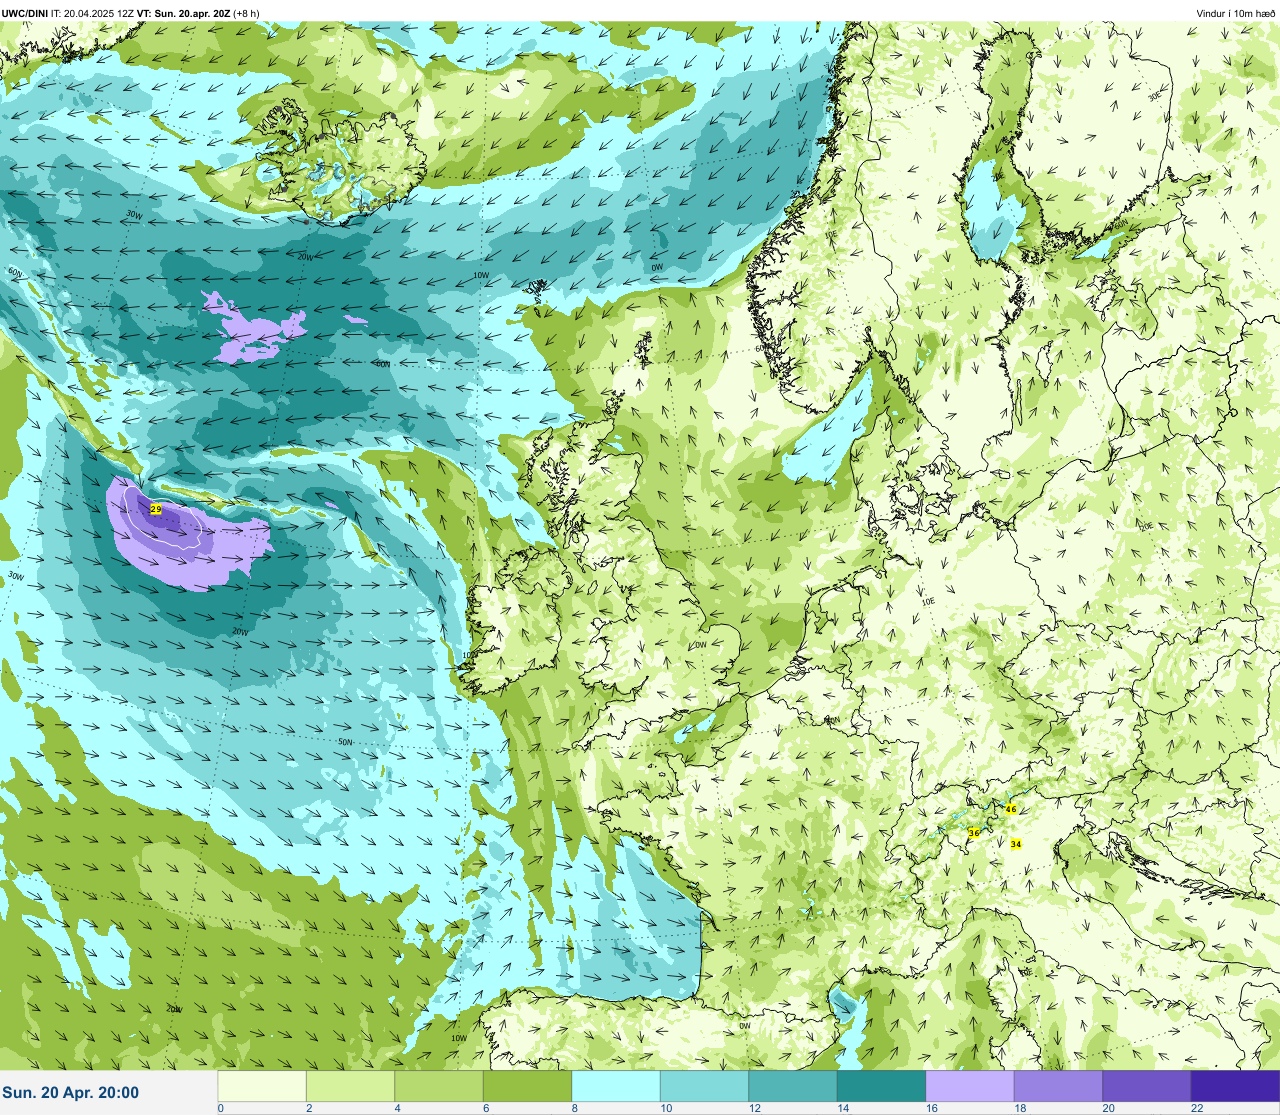Viewport: 1280px width, 1115px height.
Task: Select the darker green 6–8 legend swatch
Action: coord(527,1086)
